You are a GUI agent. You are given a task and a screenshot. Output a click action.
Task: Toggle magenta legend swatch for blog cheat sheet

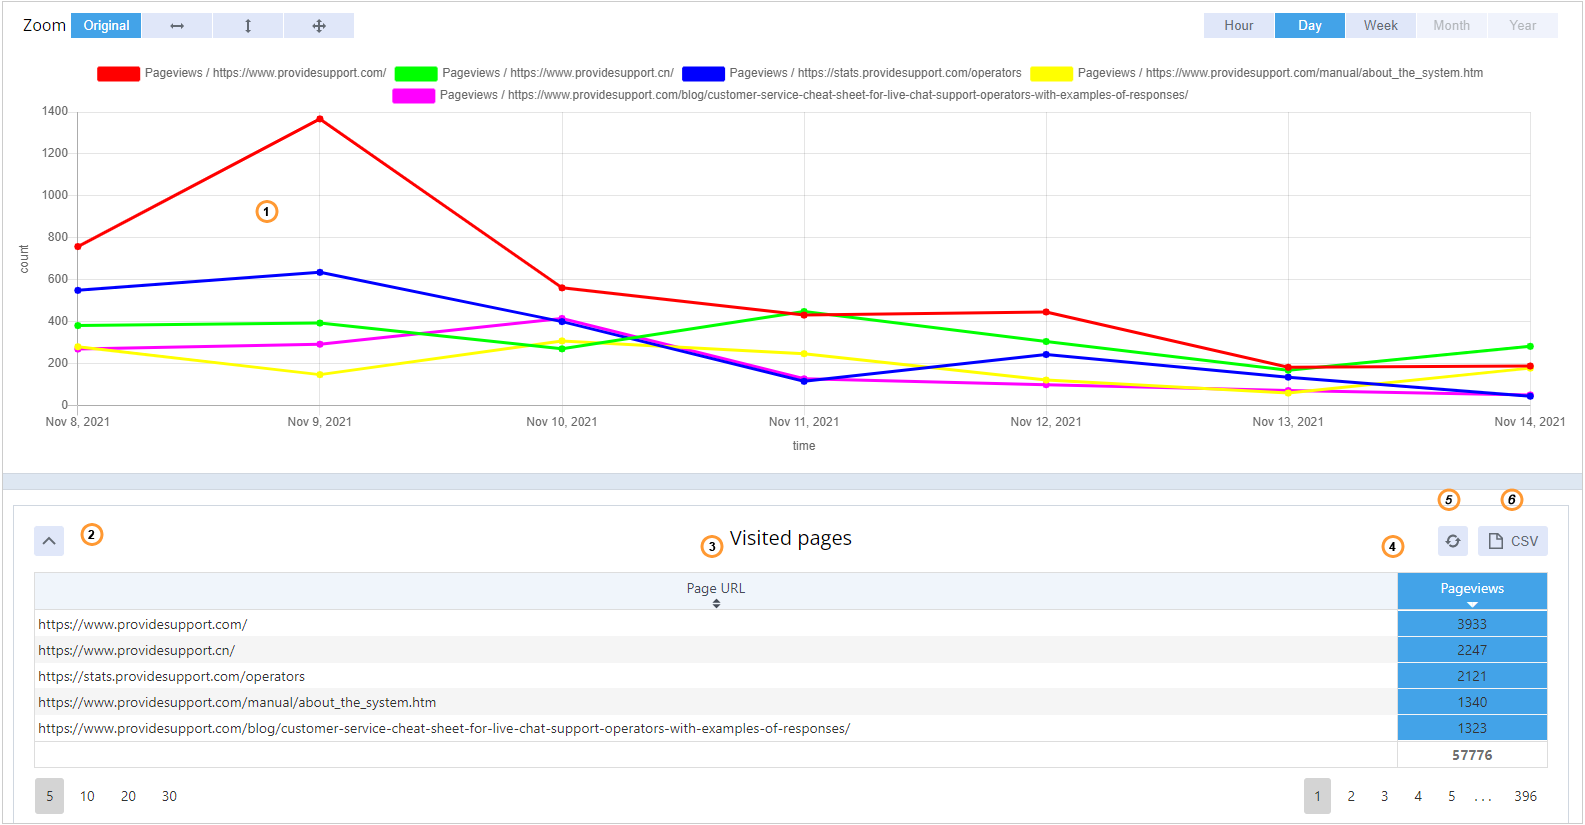[414, 96]
